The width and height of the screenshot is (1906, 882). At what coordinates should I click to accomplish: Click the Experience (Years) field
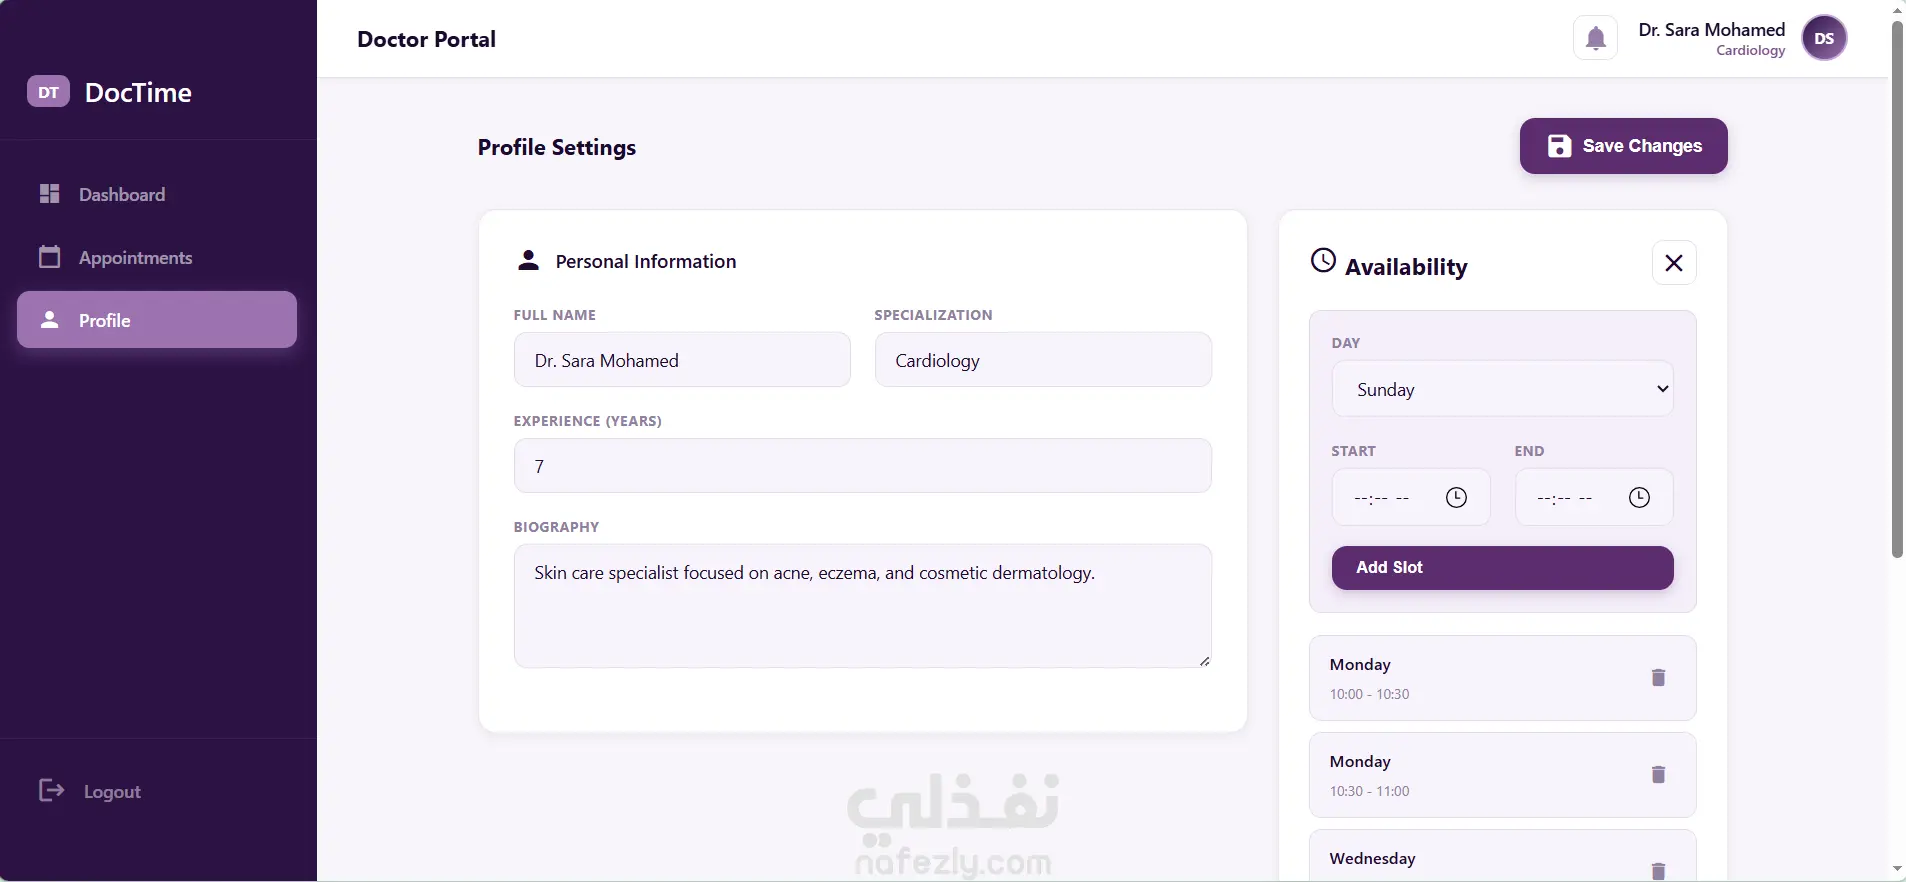[x=862, y=466]
